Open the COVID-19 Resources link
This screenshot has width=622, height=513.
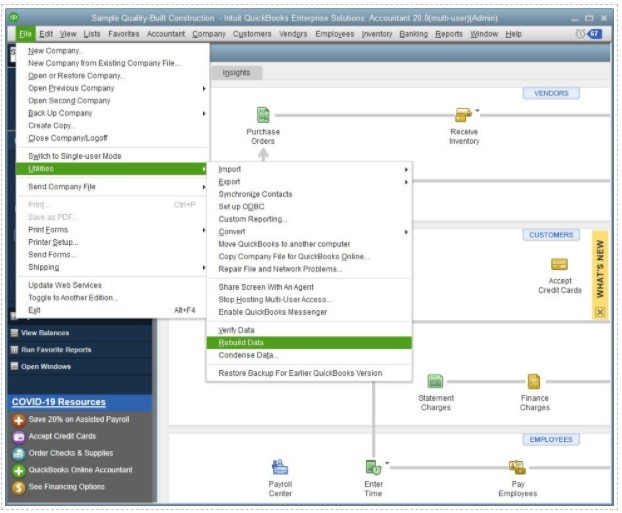click(x=59, y=402)
